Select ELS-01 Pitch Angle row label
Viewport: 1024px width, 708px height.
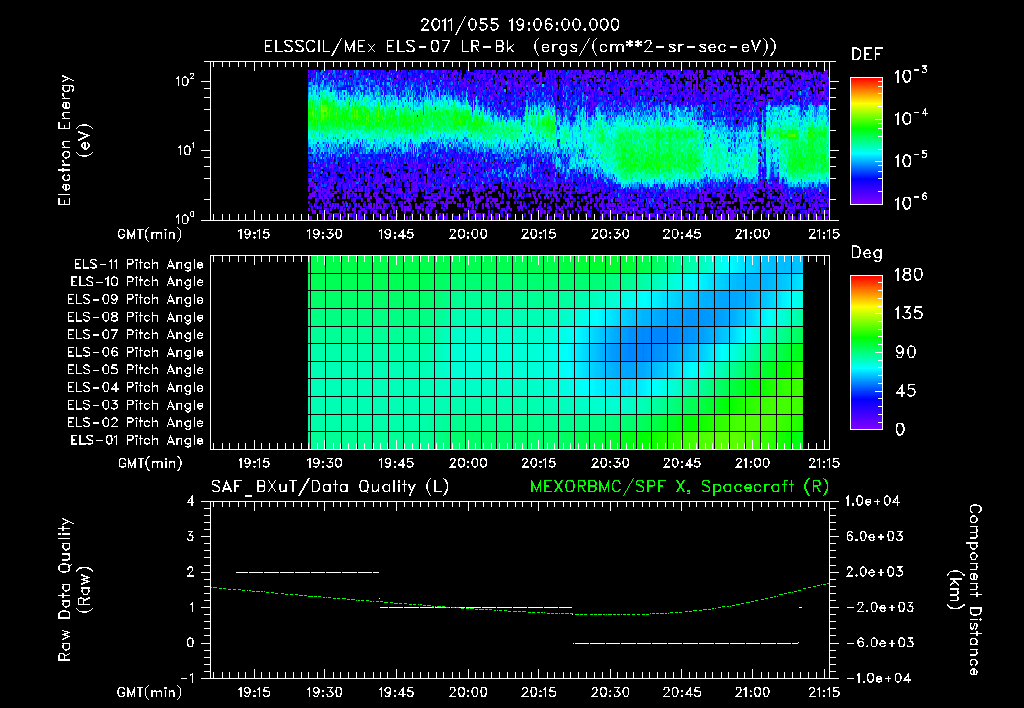click(136, 440)
